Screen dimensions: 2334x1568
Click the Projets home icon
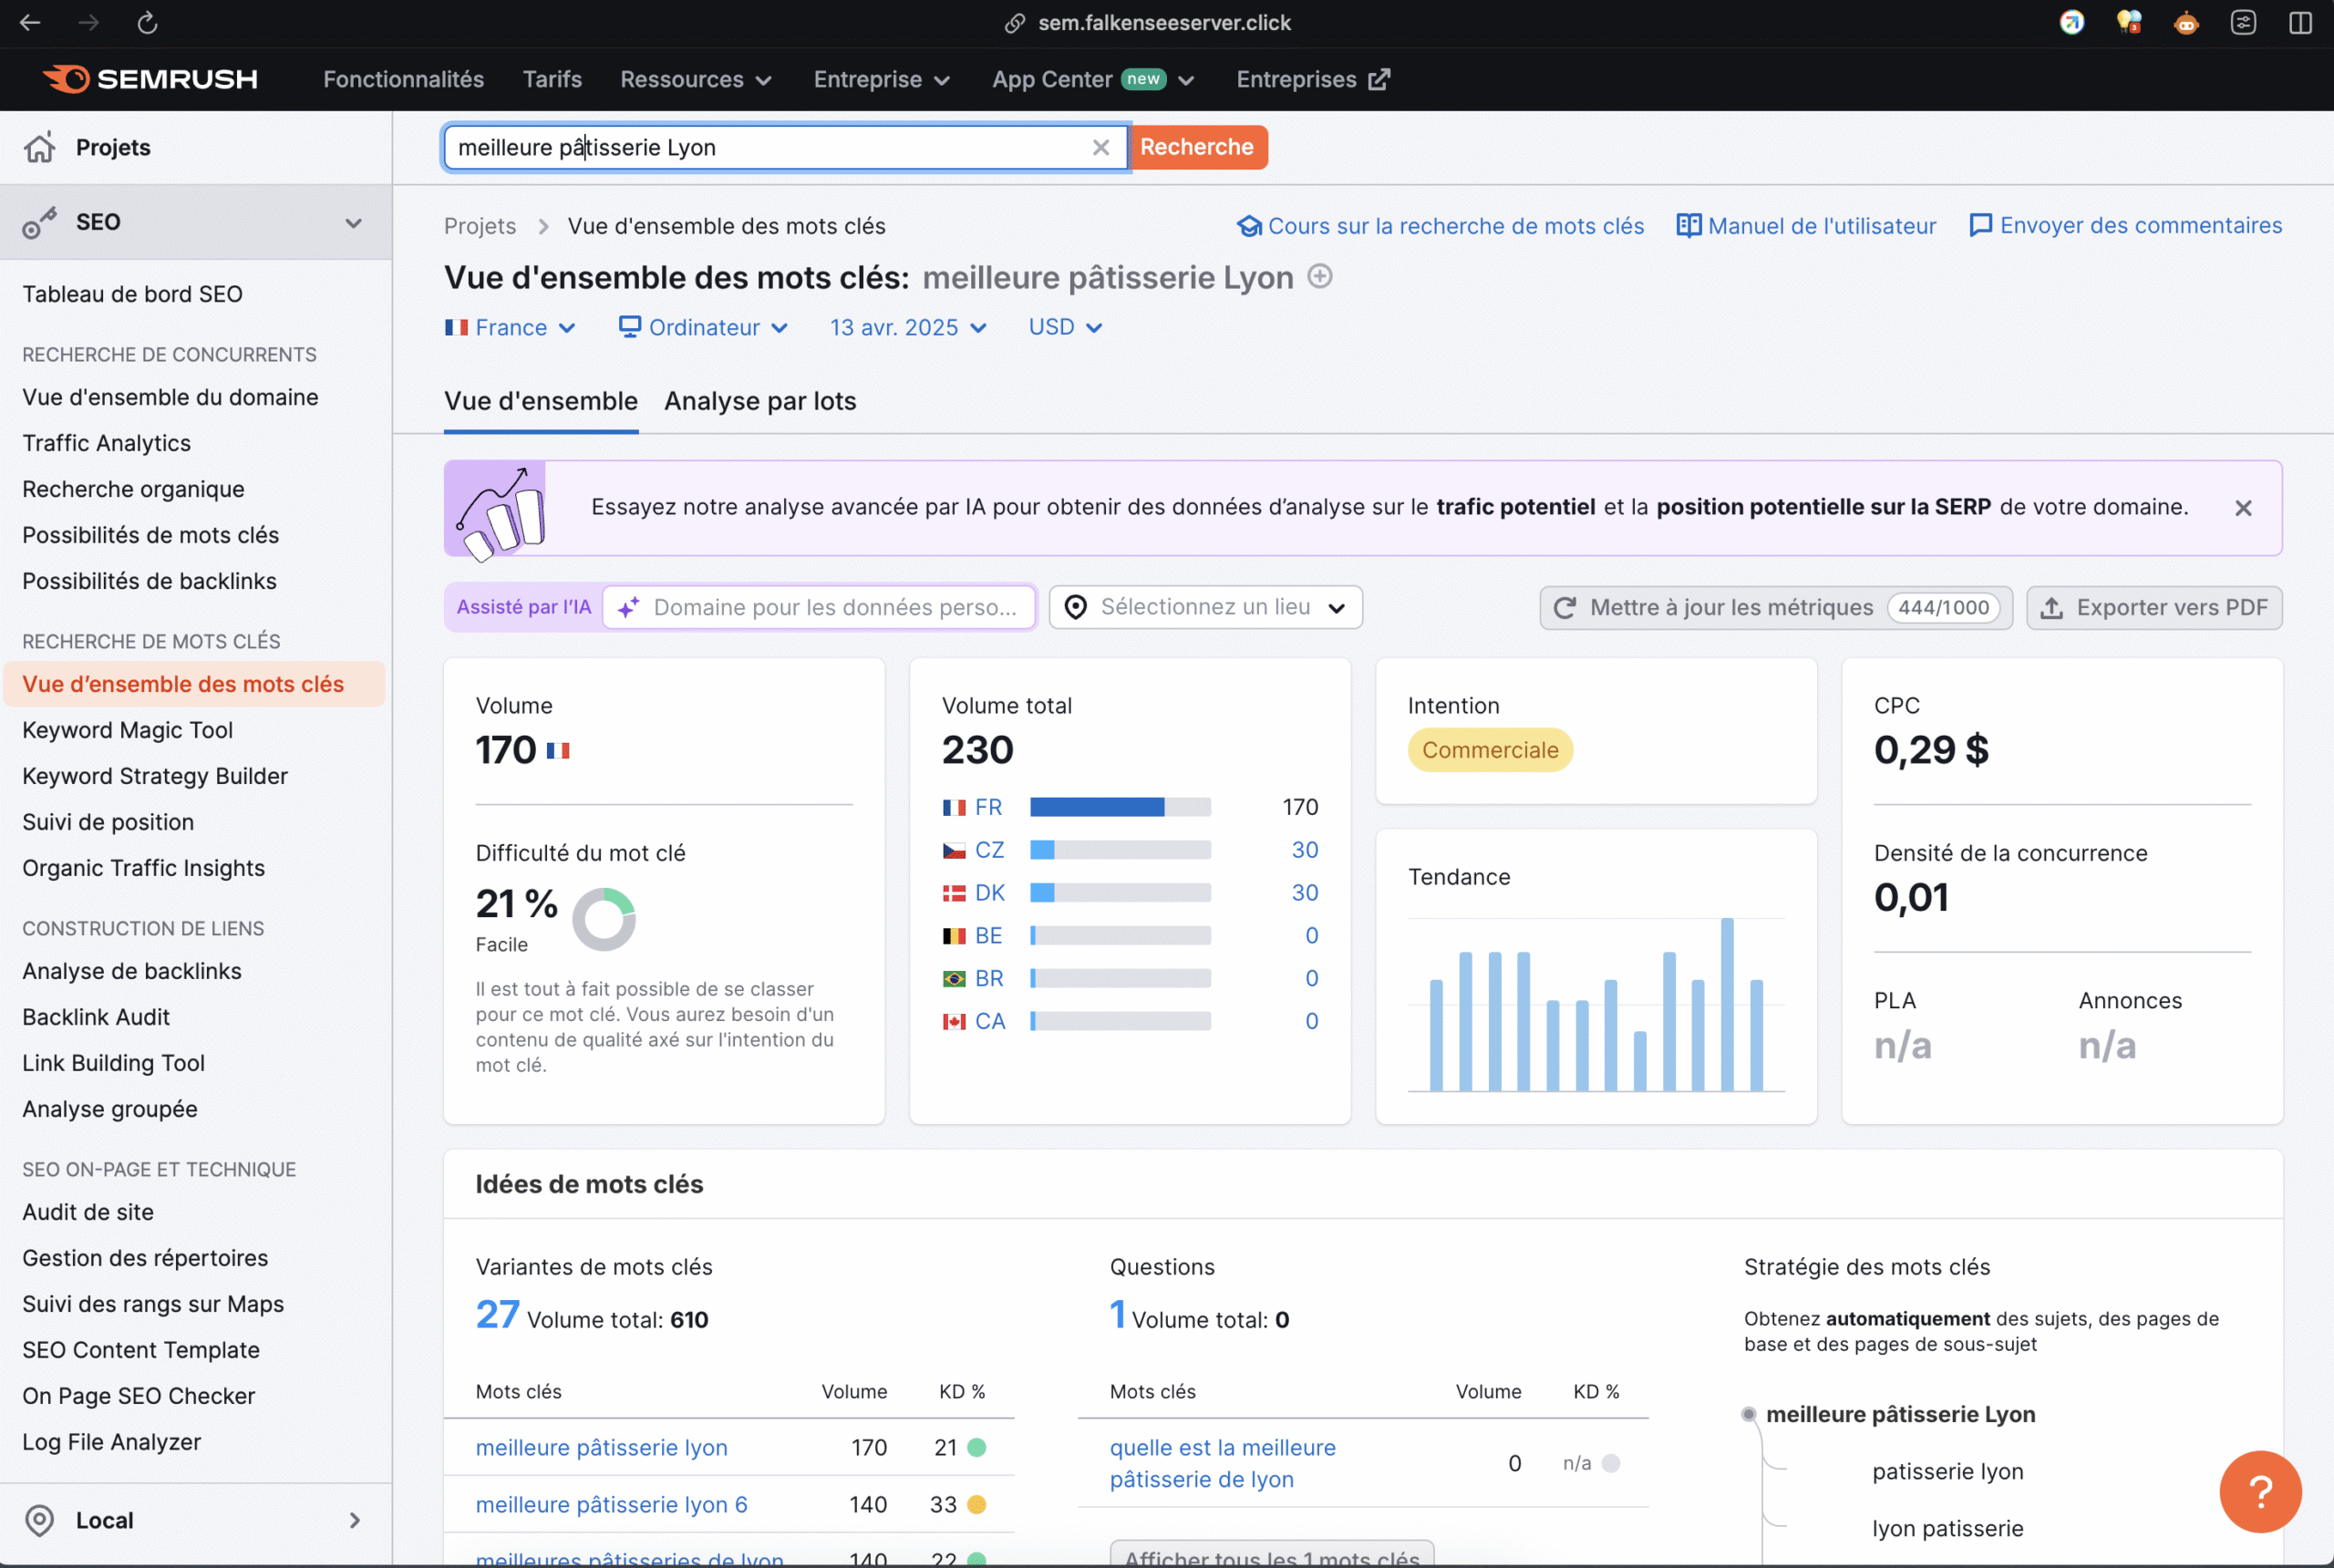click(40, 148)
